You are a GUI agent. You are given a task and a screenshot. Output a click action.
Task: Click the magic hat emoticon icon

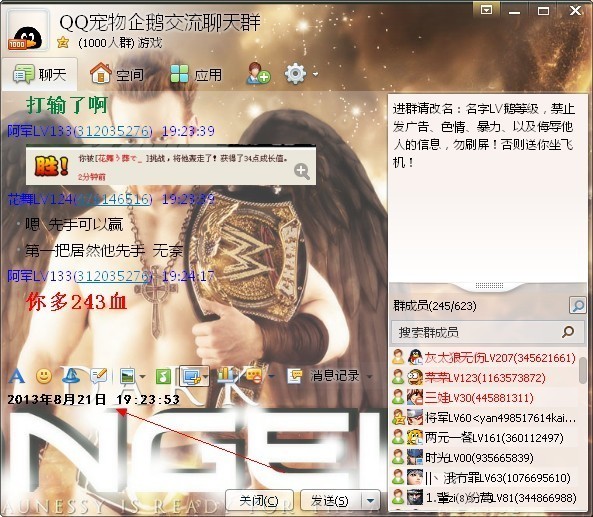point(71,376)
